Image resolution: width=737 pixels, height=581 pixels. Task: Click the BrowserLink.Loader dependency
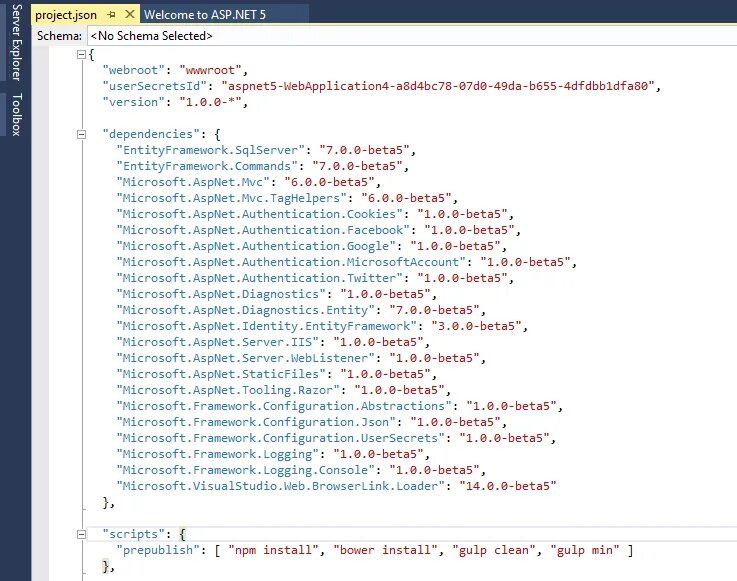281,486
